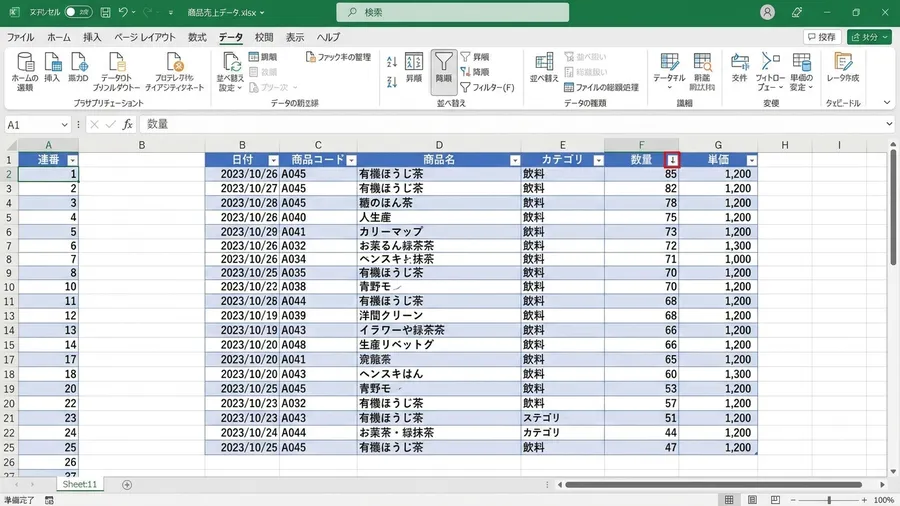Add a new sheet with the plus icon
The height and width of the screenshot is (506, 900).
127,485
